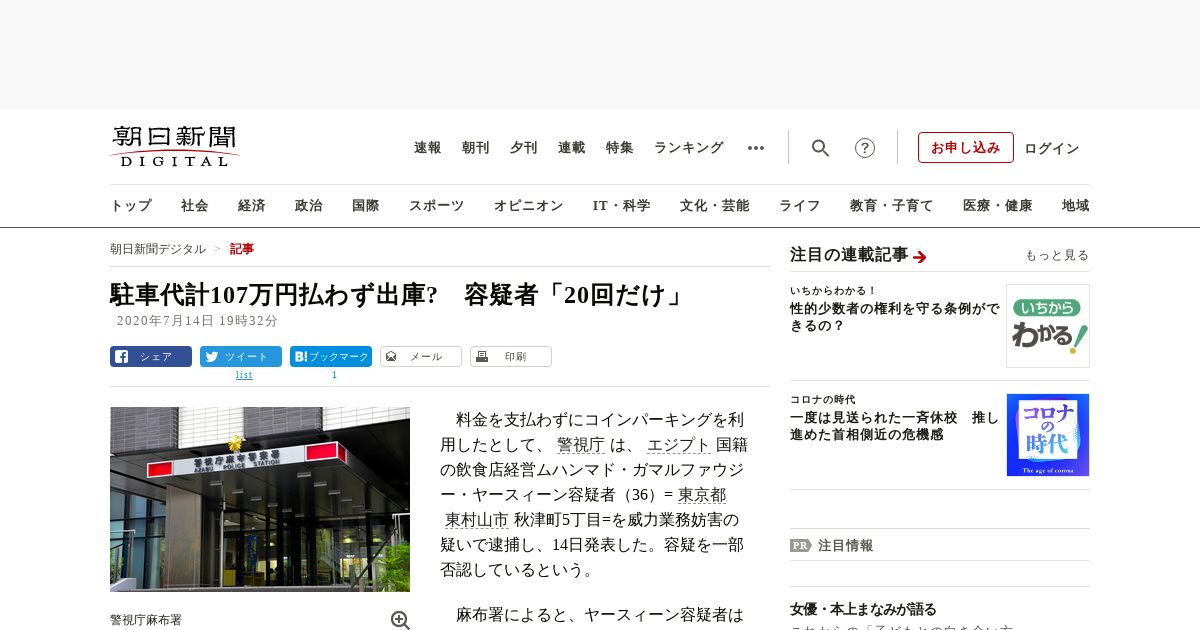Open the いちからわかる! thumbnail
1200x630 pixels.
tap(1048, 326)
